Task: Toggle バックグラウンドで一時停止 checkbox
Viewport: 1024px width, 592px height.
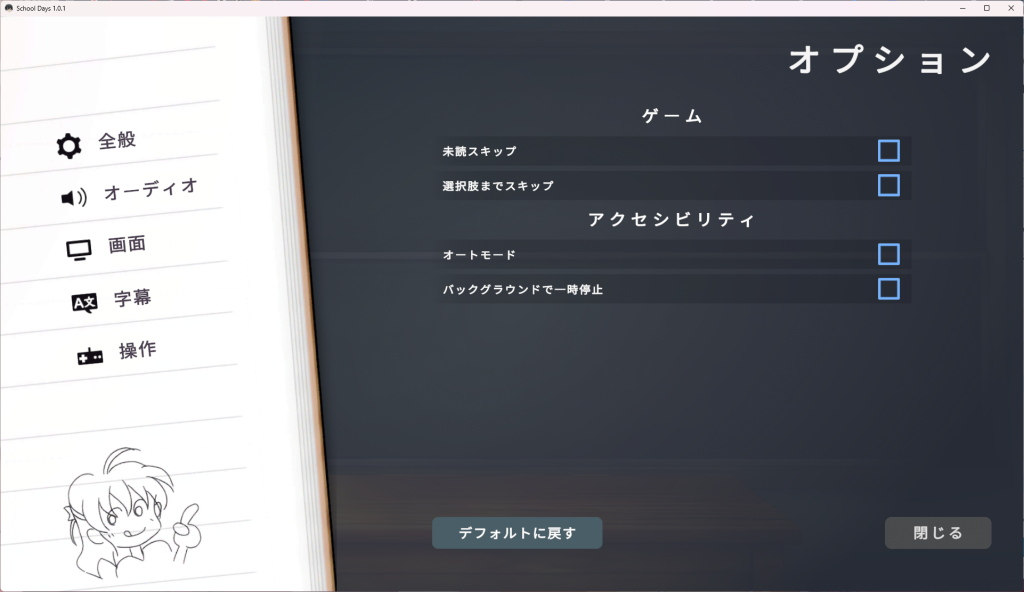Action: click(888, 289)
